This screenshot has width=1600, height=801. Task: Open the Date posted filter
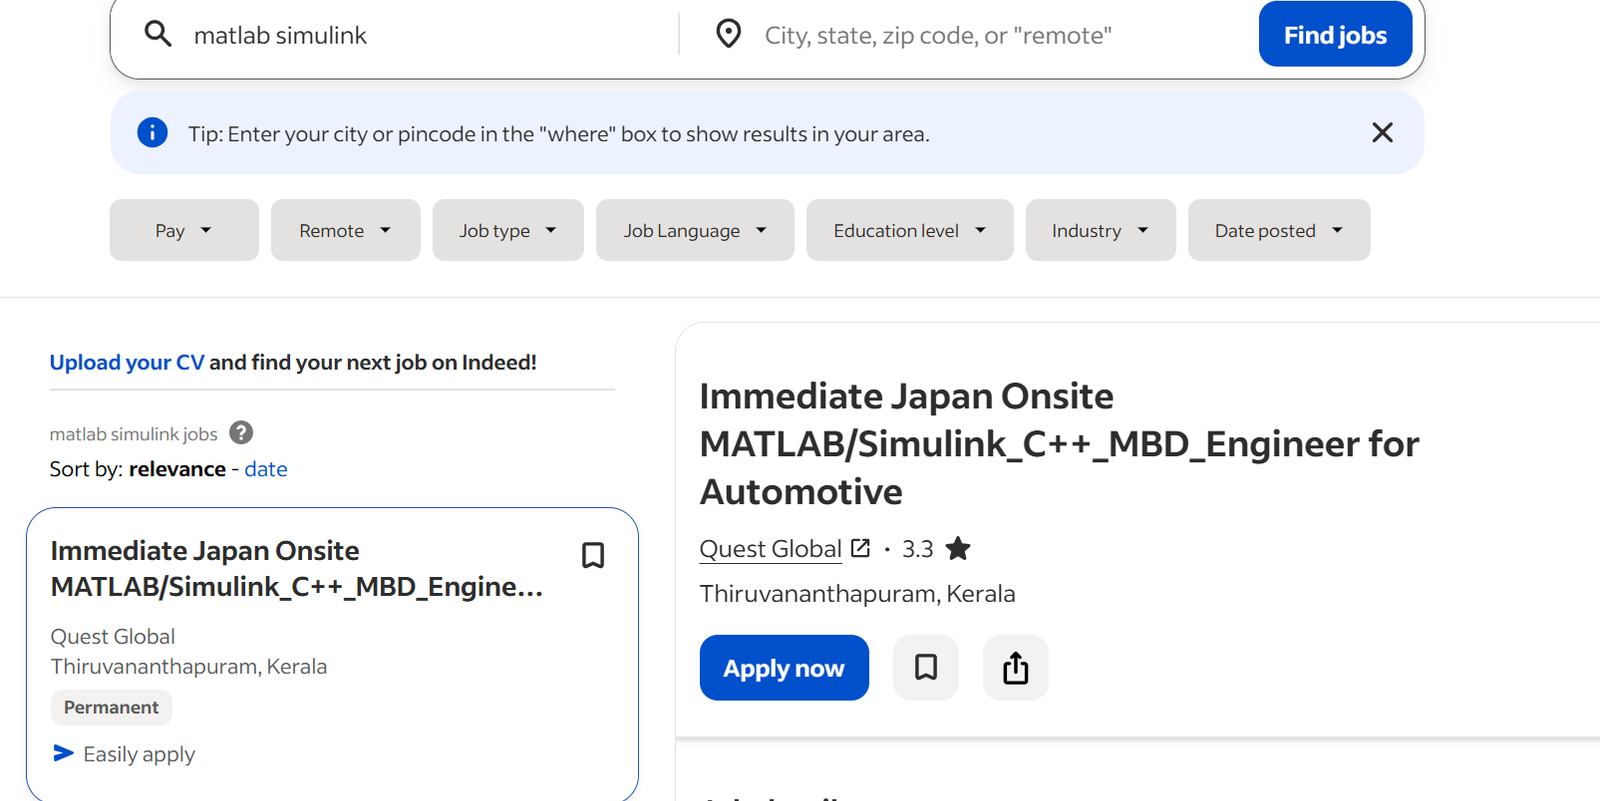click(1278, 231)
